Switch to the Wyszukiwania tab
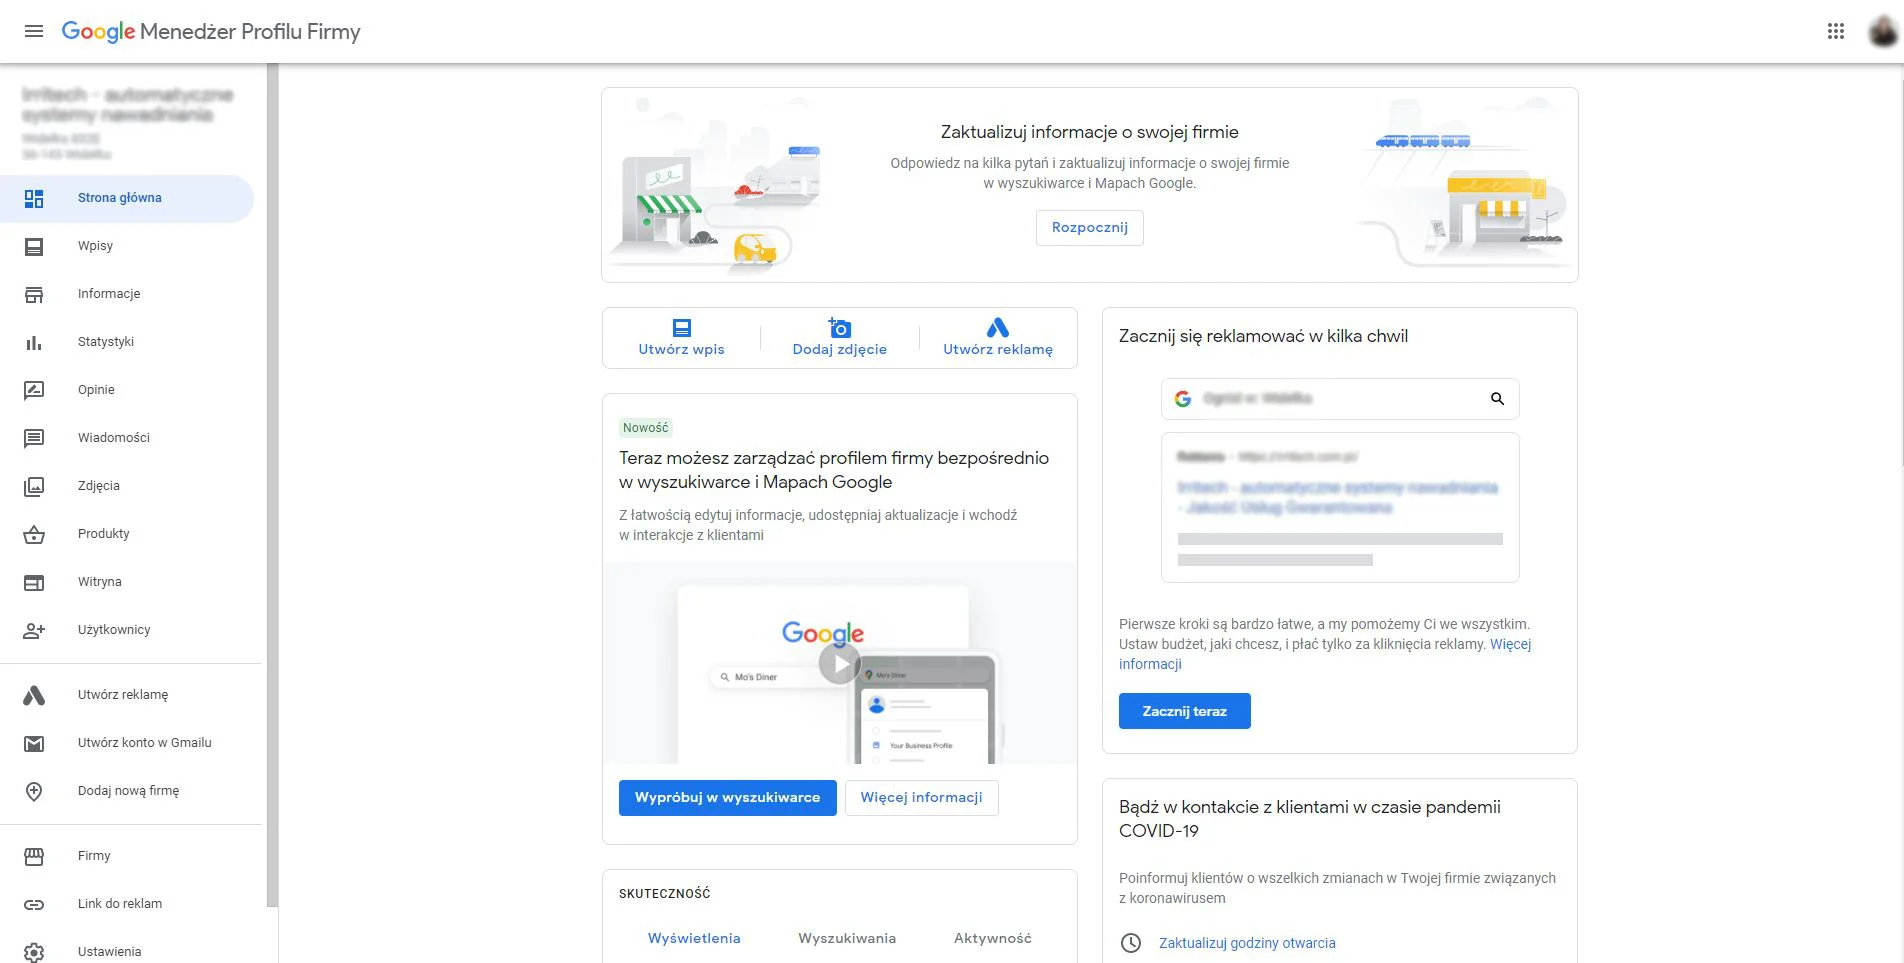This screenshot has width=1904, height=963. tap(846, 938)
